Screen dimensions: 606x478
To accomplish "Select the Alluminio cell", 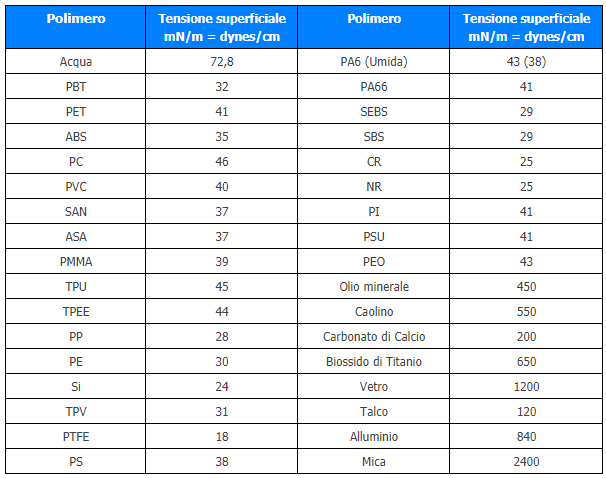I will click(374, 436).
